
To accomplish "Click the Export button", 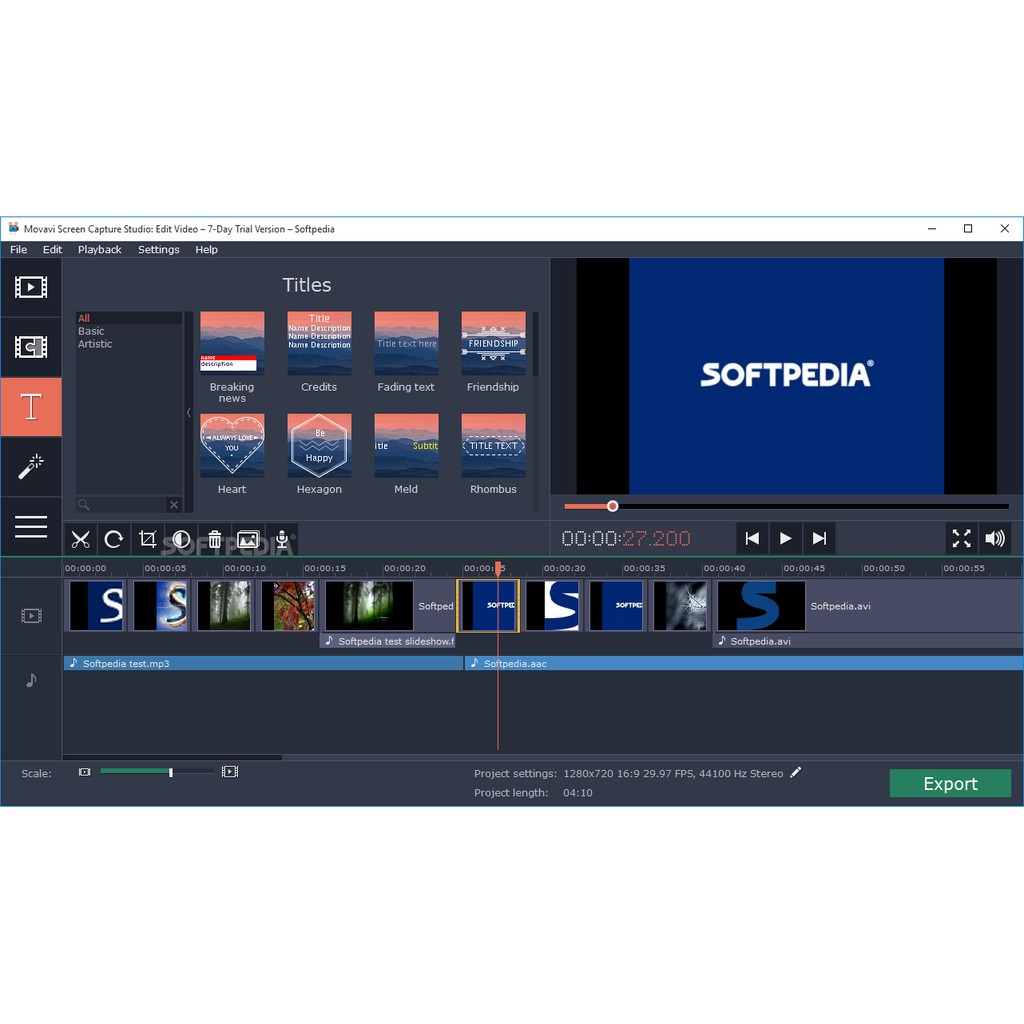I will (950, 783).
